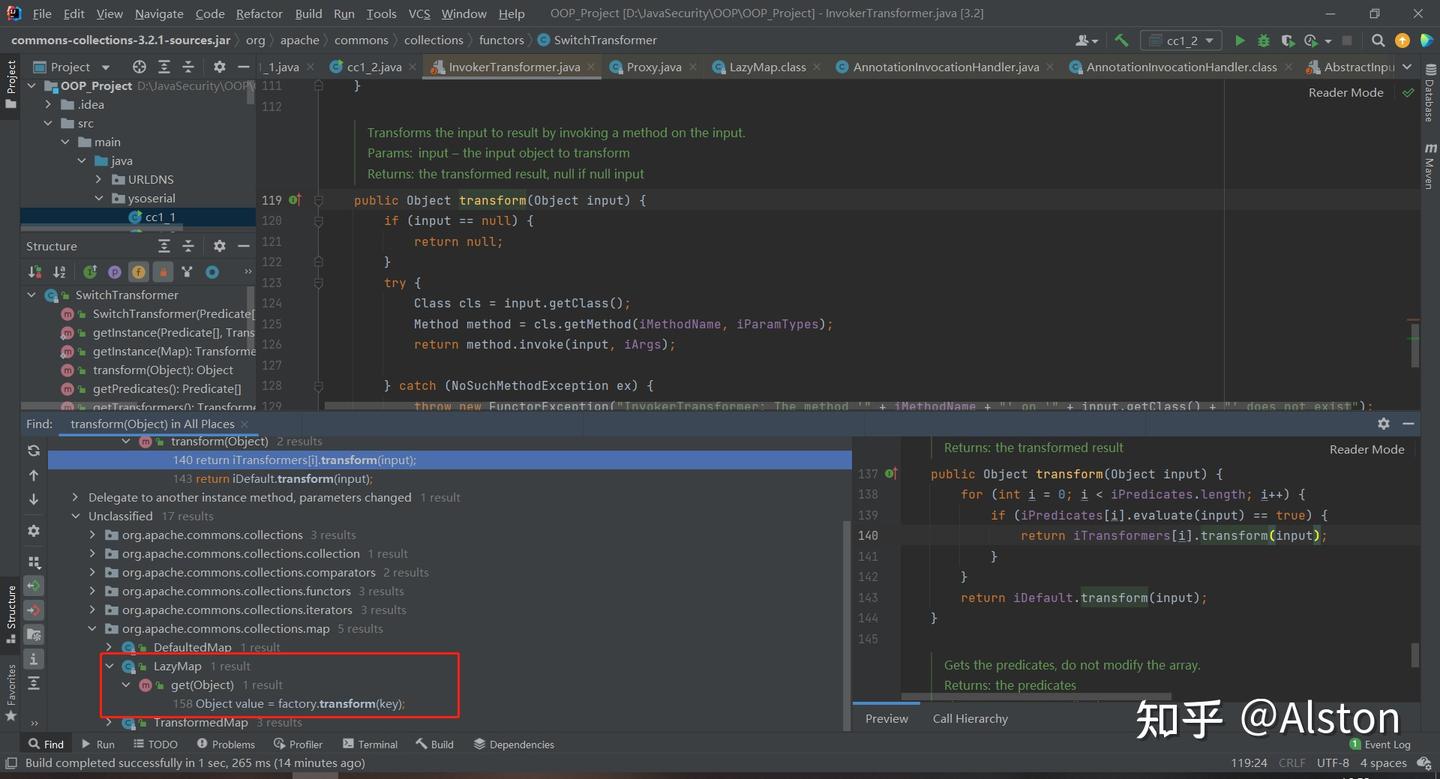The image size is (1440, 779).
Task: Toggle show properties filter
Action: (114, 272)
